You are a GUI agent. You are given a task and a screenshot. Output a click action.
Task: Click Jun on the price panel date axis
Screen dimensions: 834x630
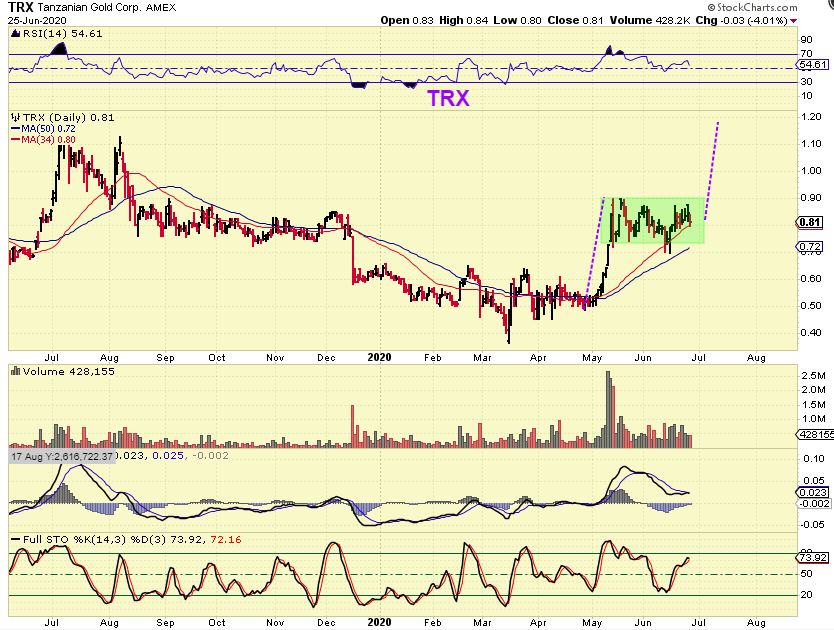click(643, 358)
